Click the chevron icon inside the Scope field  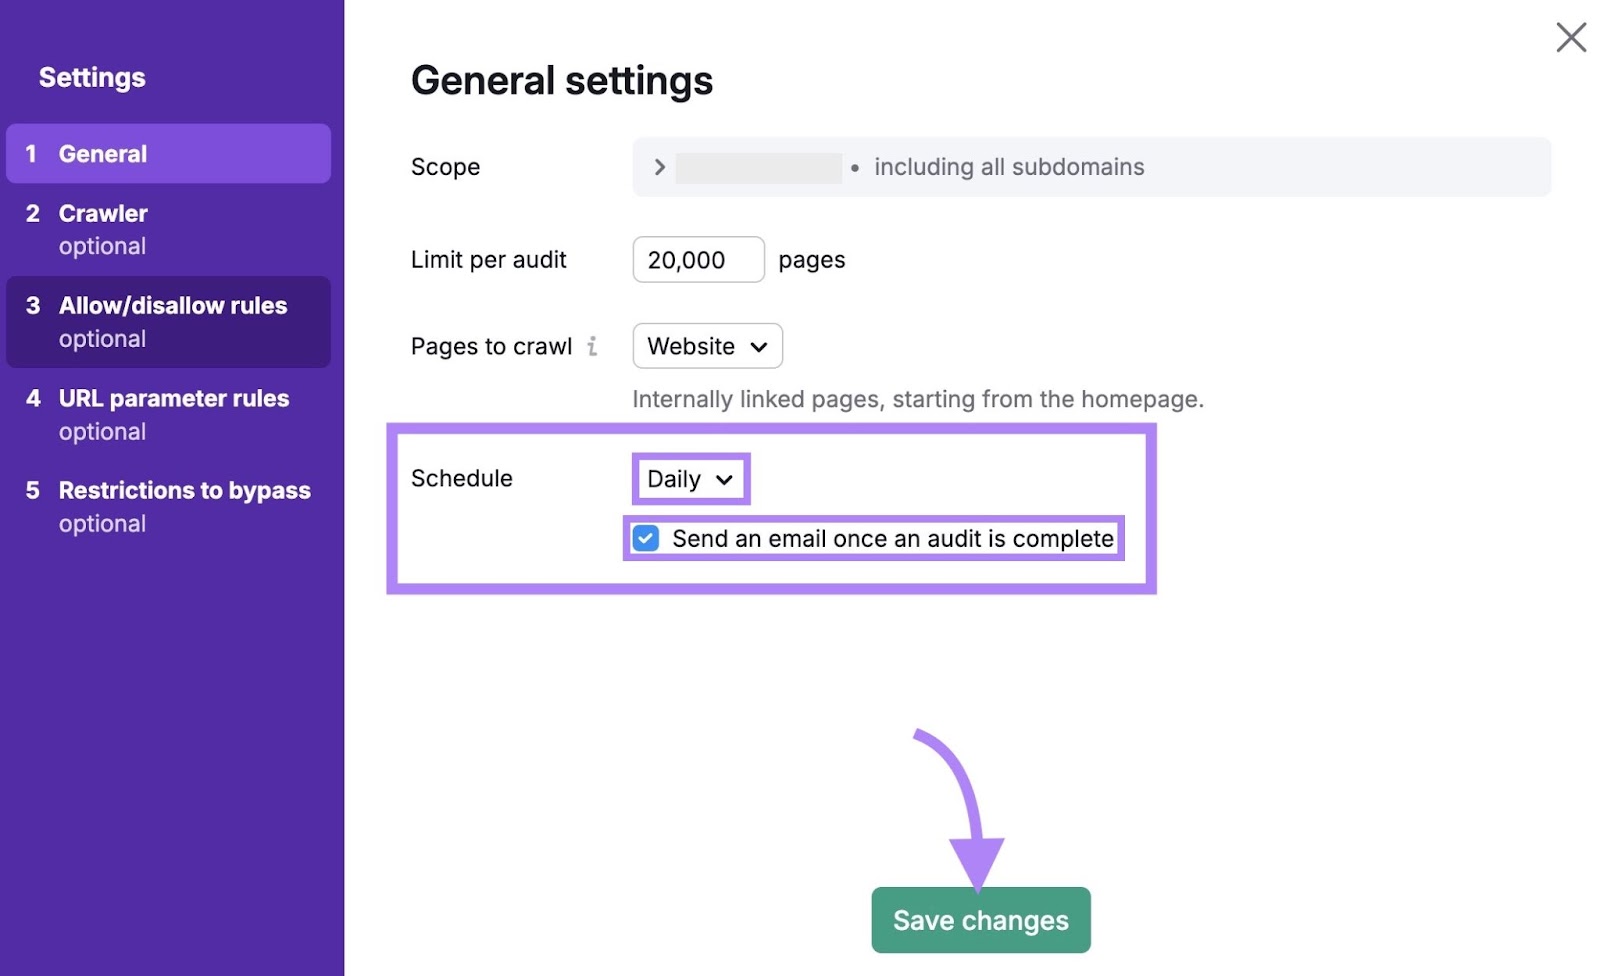pos(659,167)
